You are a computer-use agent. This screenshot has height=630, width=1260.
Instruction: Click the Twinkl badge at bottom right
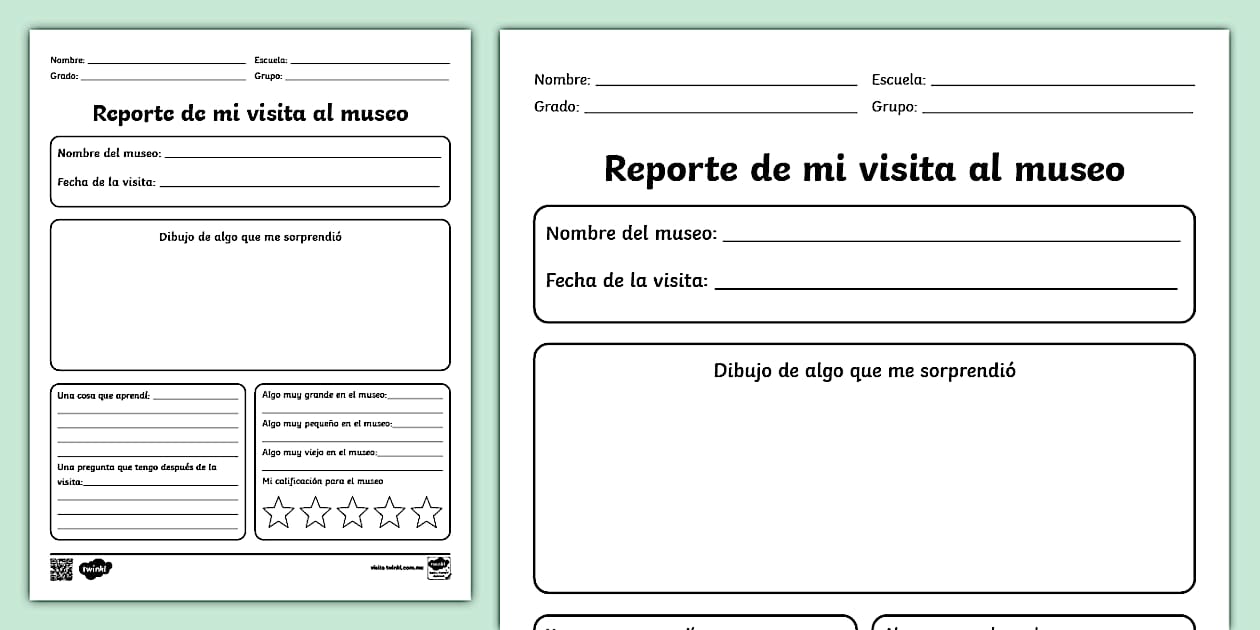441,568
